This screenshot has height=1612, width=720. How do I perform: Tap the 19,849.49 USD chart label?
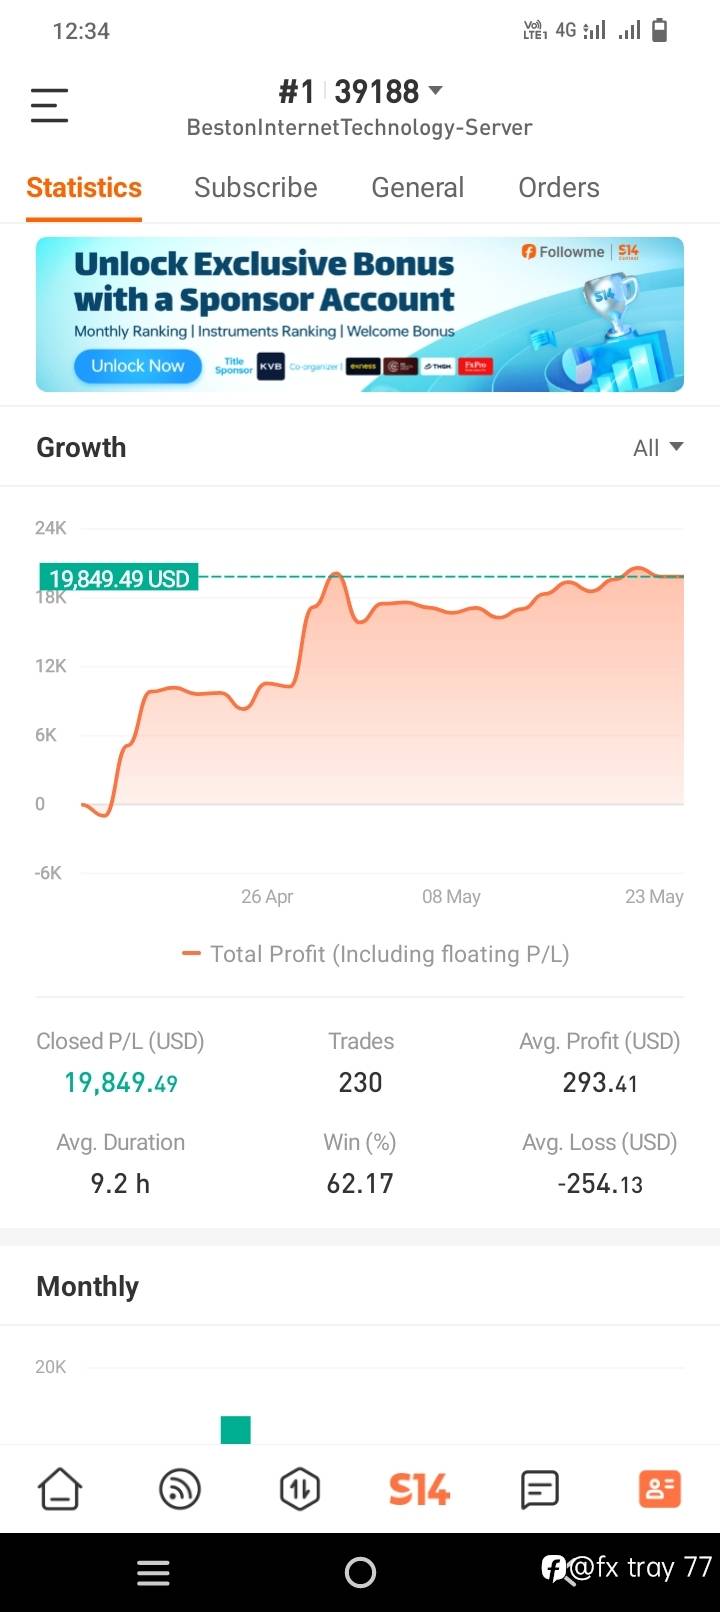119,578
